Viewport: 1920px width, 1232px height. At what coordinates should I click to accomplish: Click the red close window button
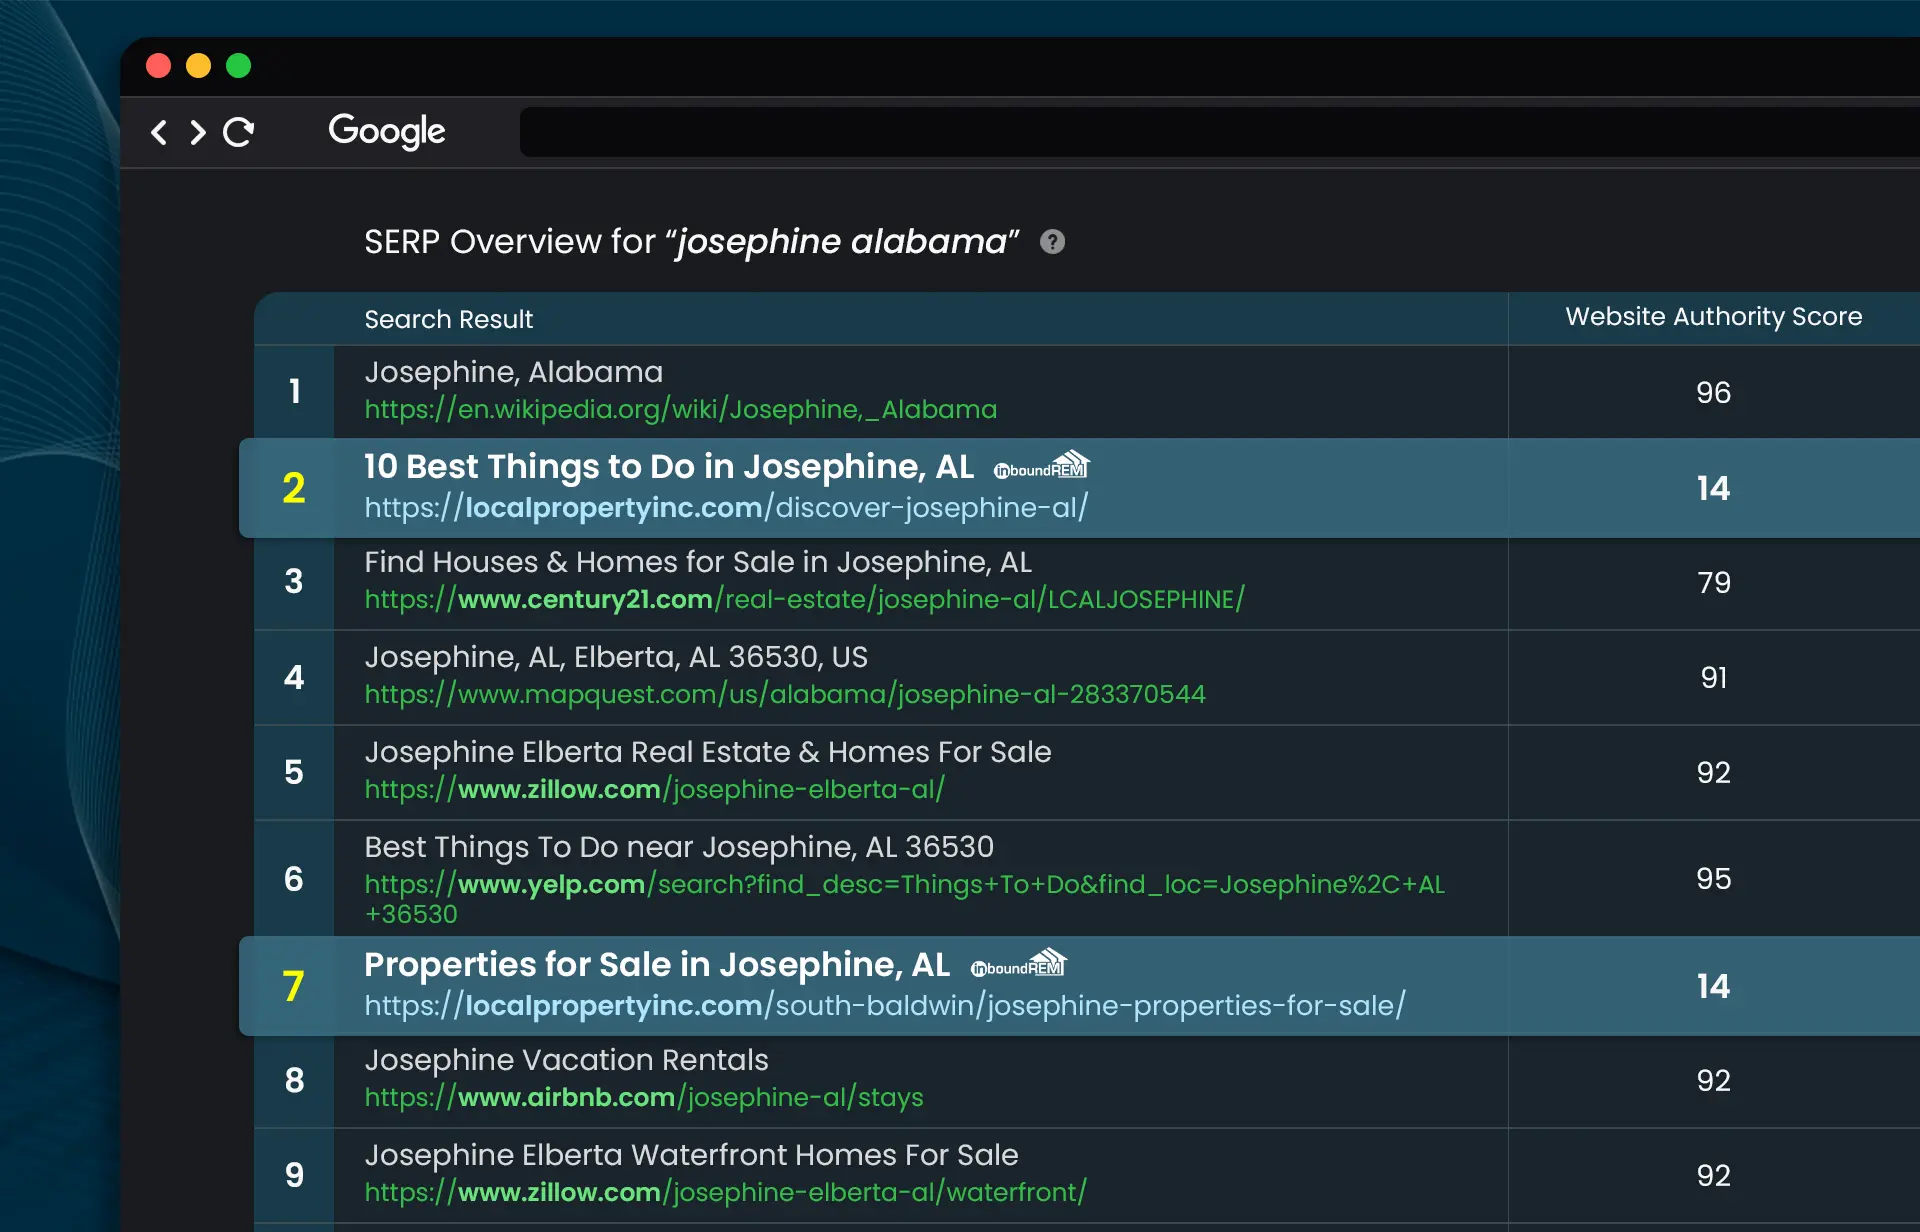coord(158,66)
